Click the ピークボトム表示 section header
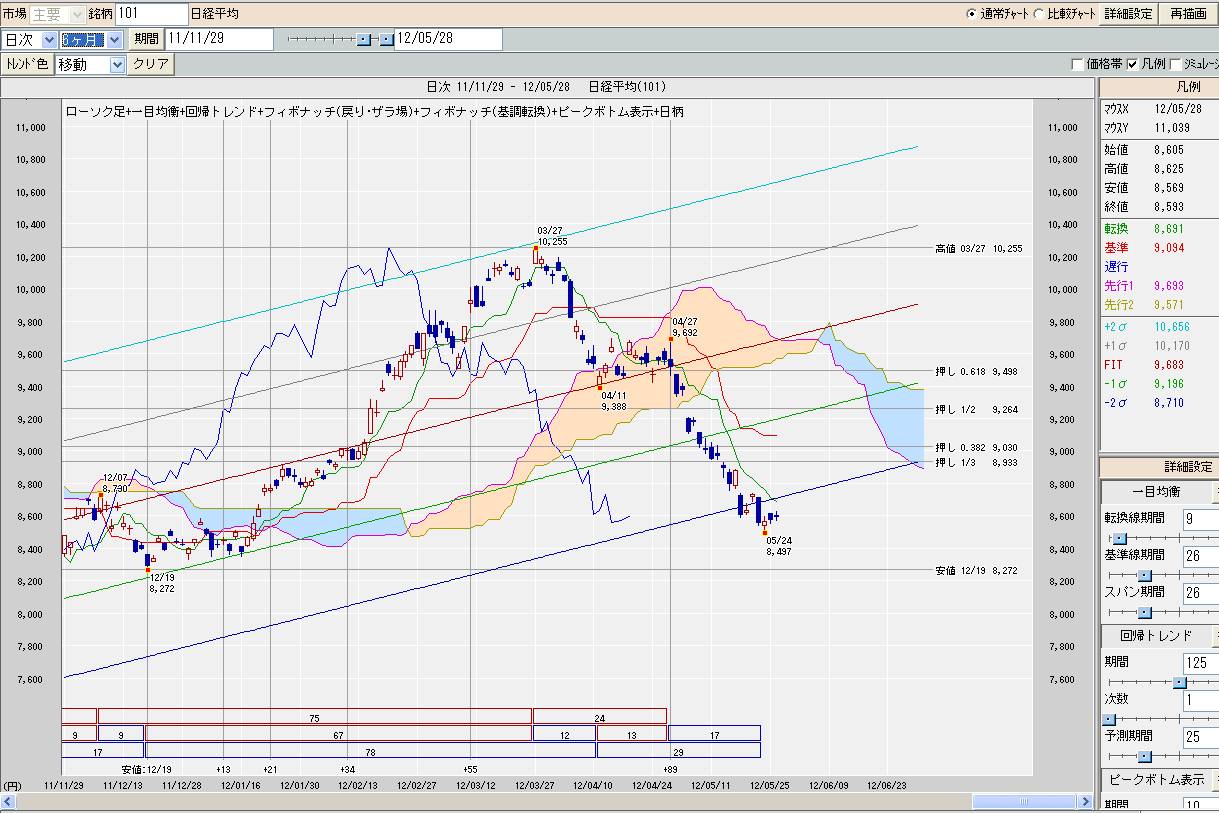 [1156, 780]
